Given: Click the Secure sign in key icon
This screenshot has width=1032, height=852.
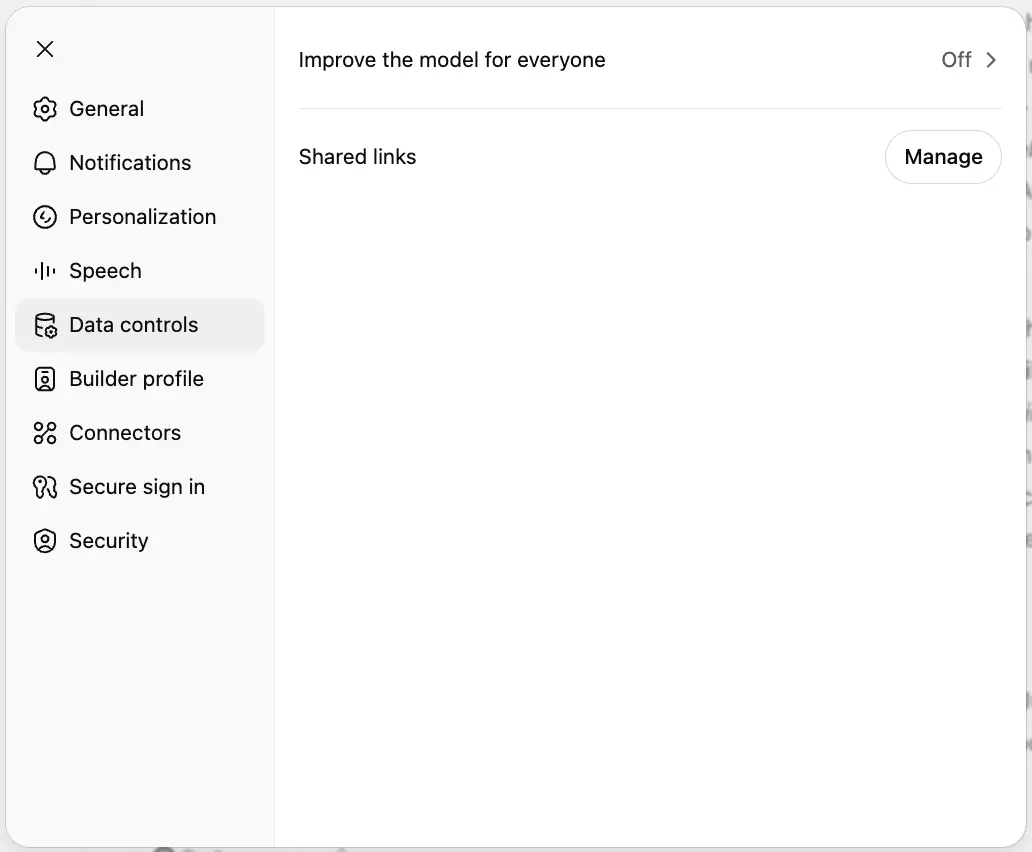Looking at the screenshot, I should click(45, 487).
